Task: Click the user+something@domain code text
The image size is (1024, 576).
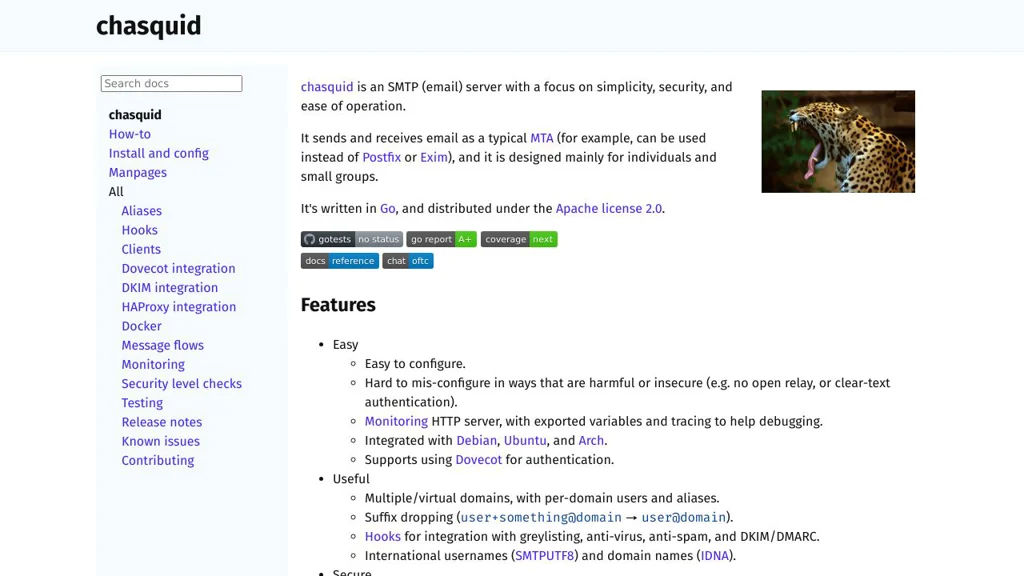Action: point(541,518)
